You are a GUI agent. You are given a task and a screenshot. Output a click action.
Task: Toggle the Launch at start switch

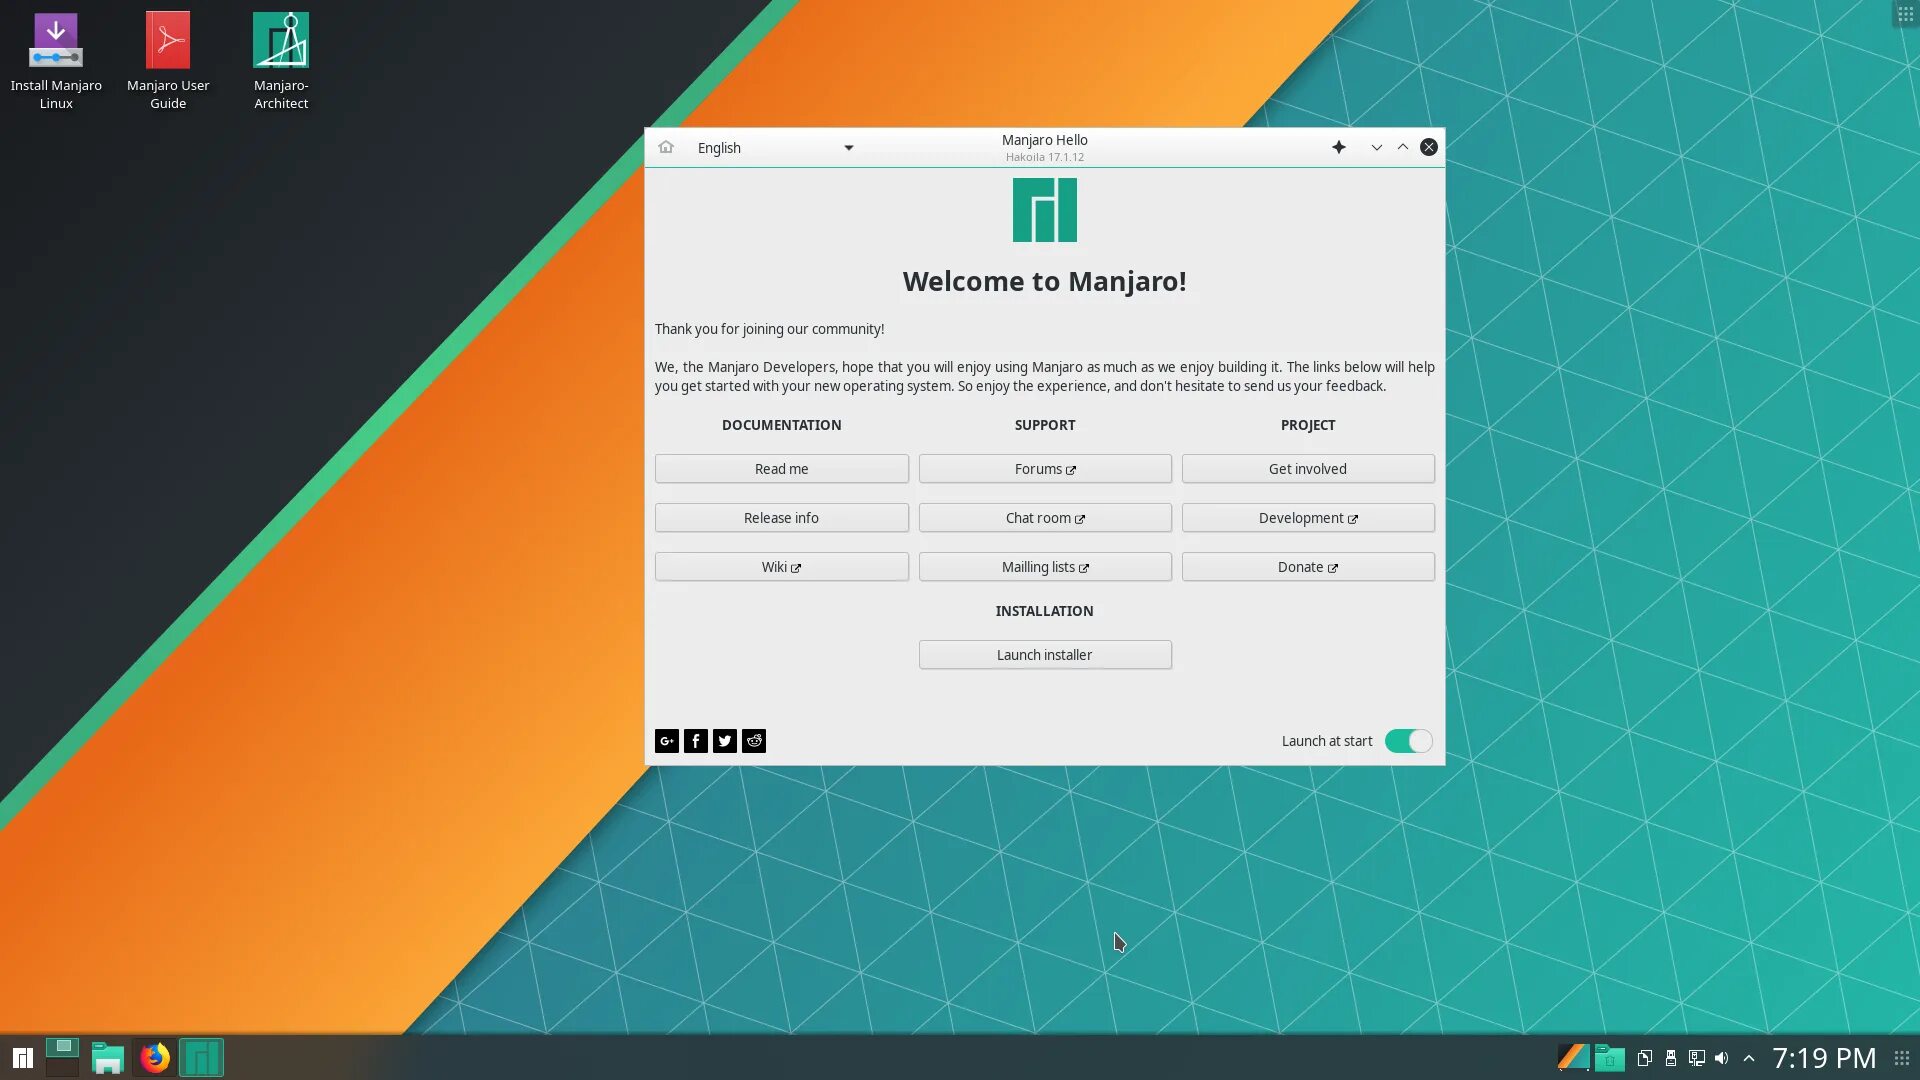(1408, 741)
